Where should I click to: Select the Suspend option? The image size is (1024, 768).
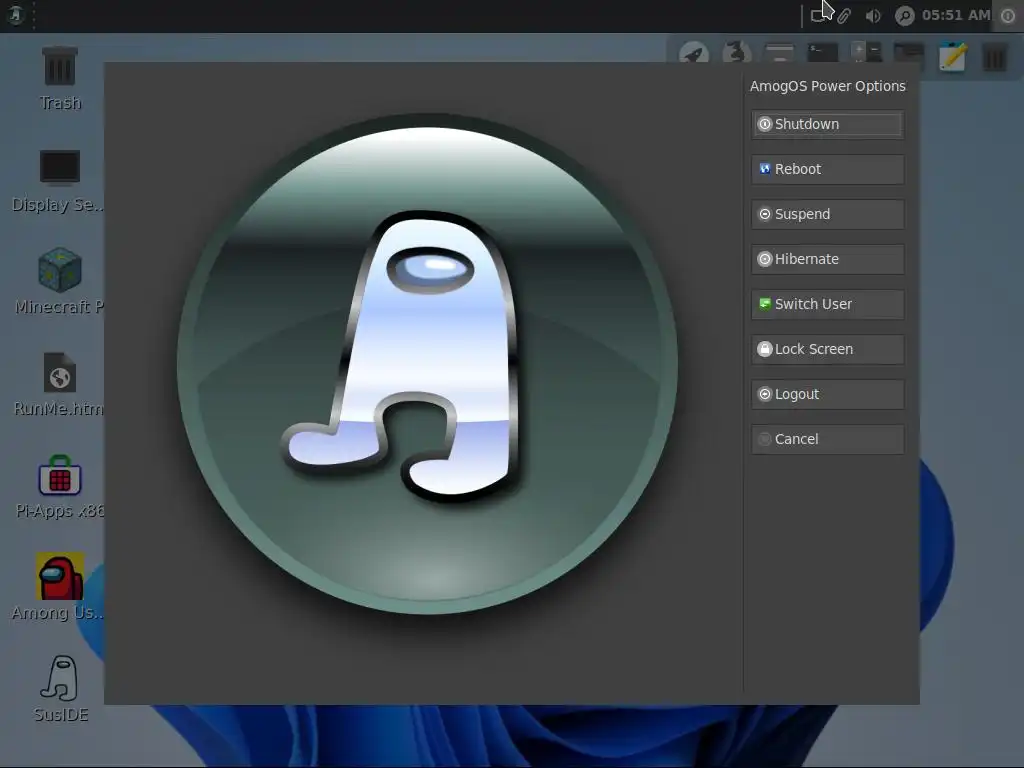point(827,214)
